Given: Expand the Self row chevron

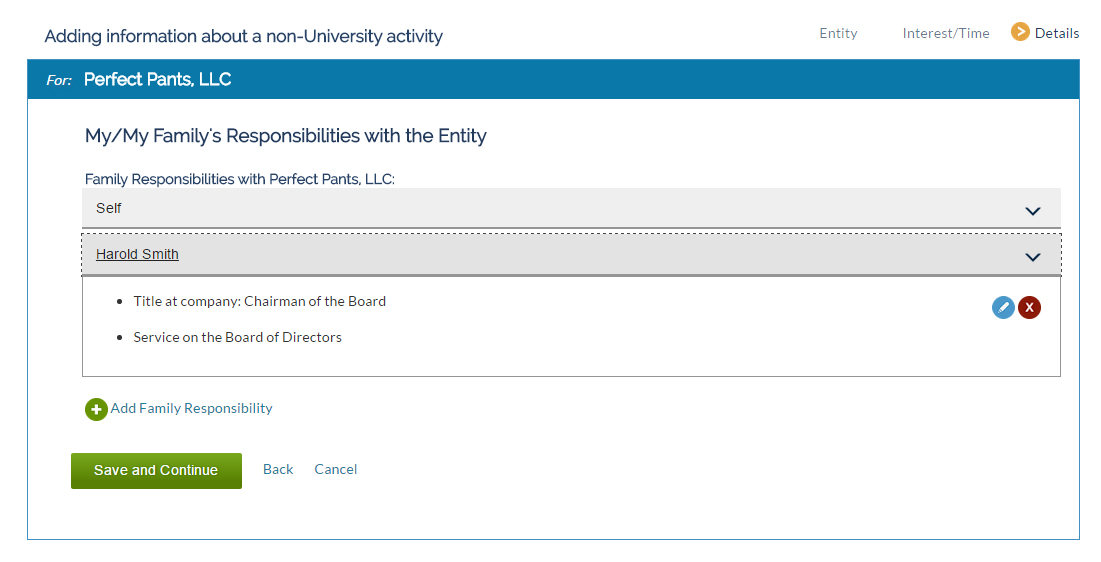Looking at the screenshot, I should 1032,210.
